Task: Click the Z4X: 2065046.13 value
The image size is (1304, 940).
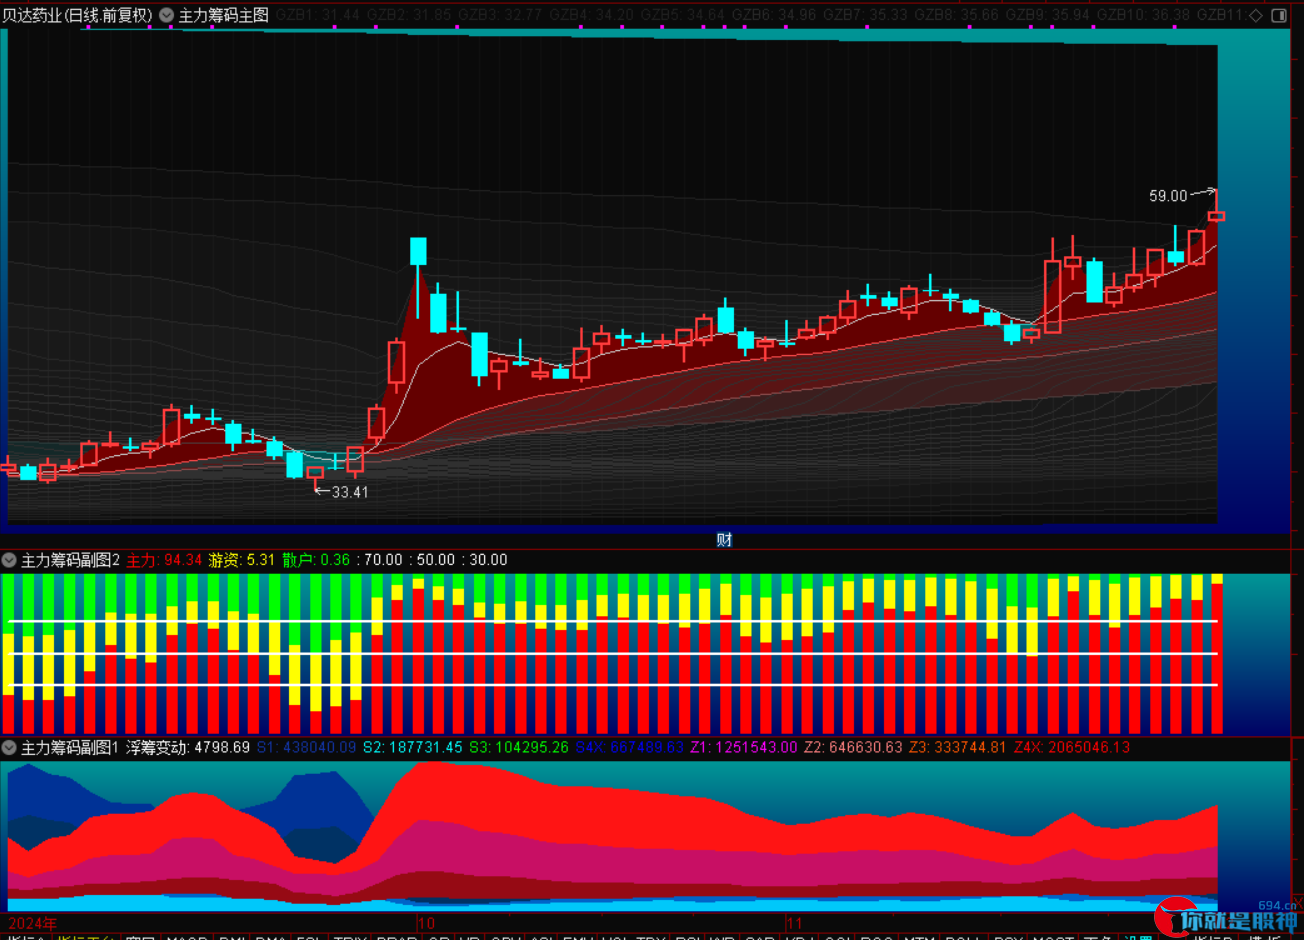Action: coord(1072,747)
